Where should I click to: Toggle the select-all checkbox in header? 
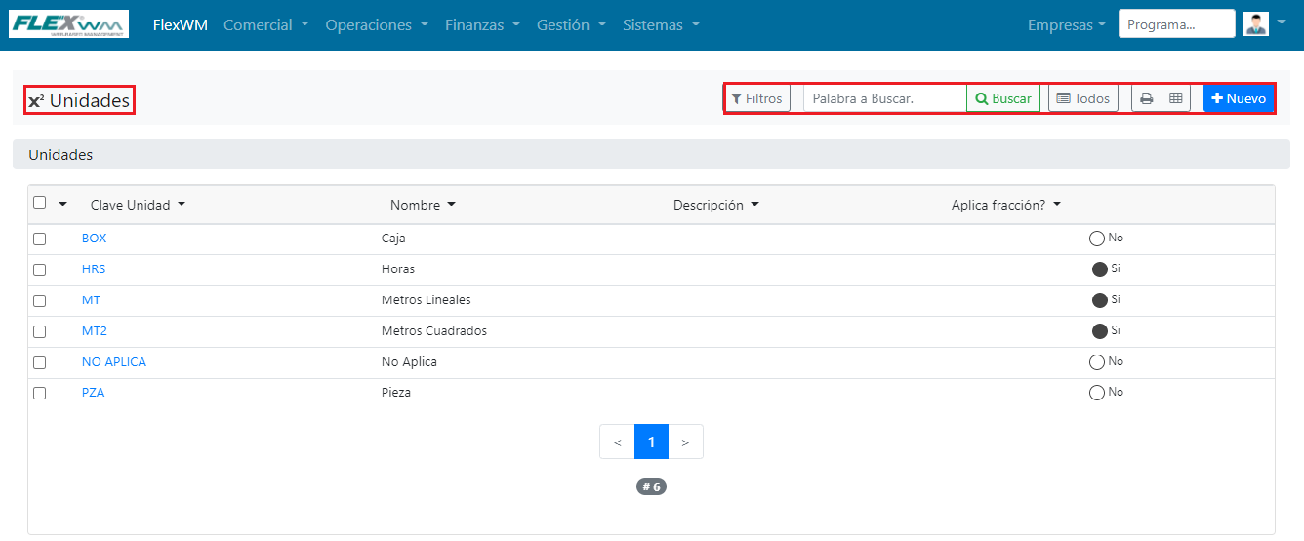(40, 202)
